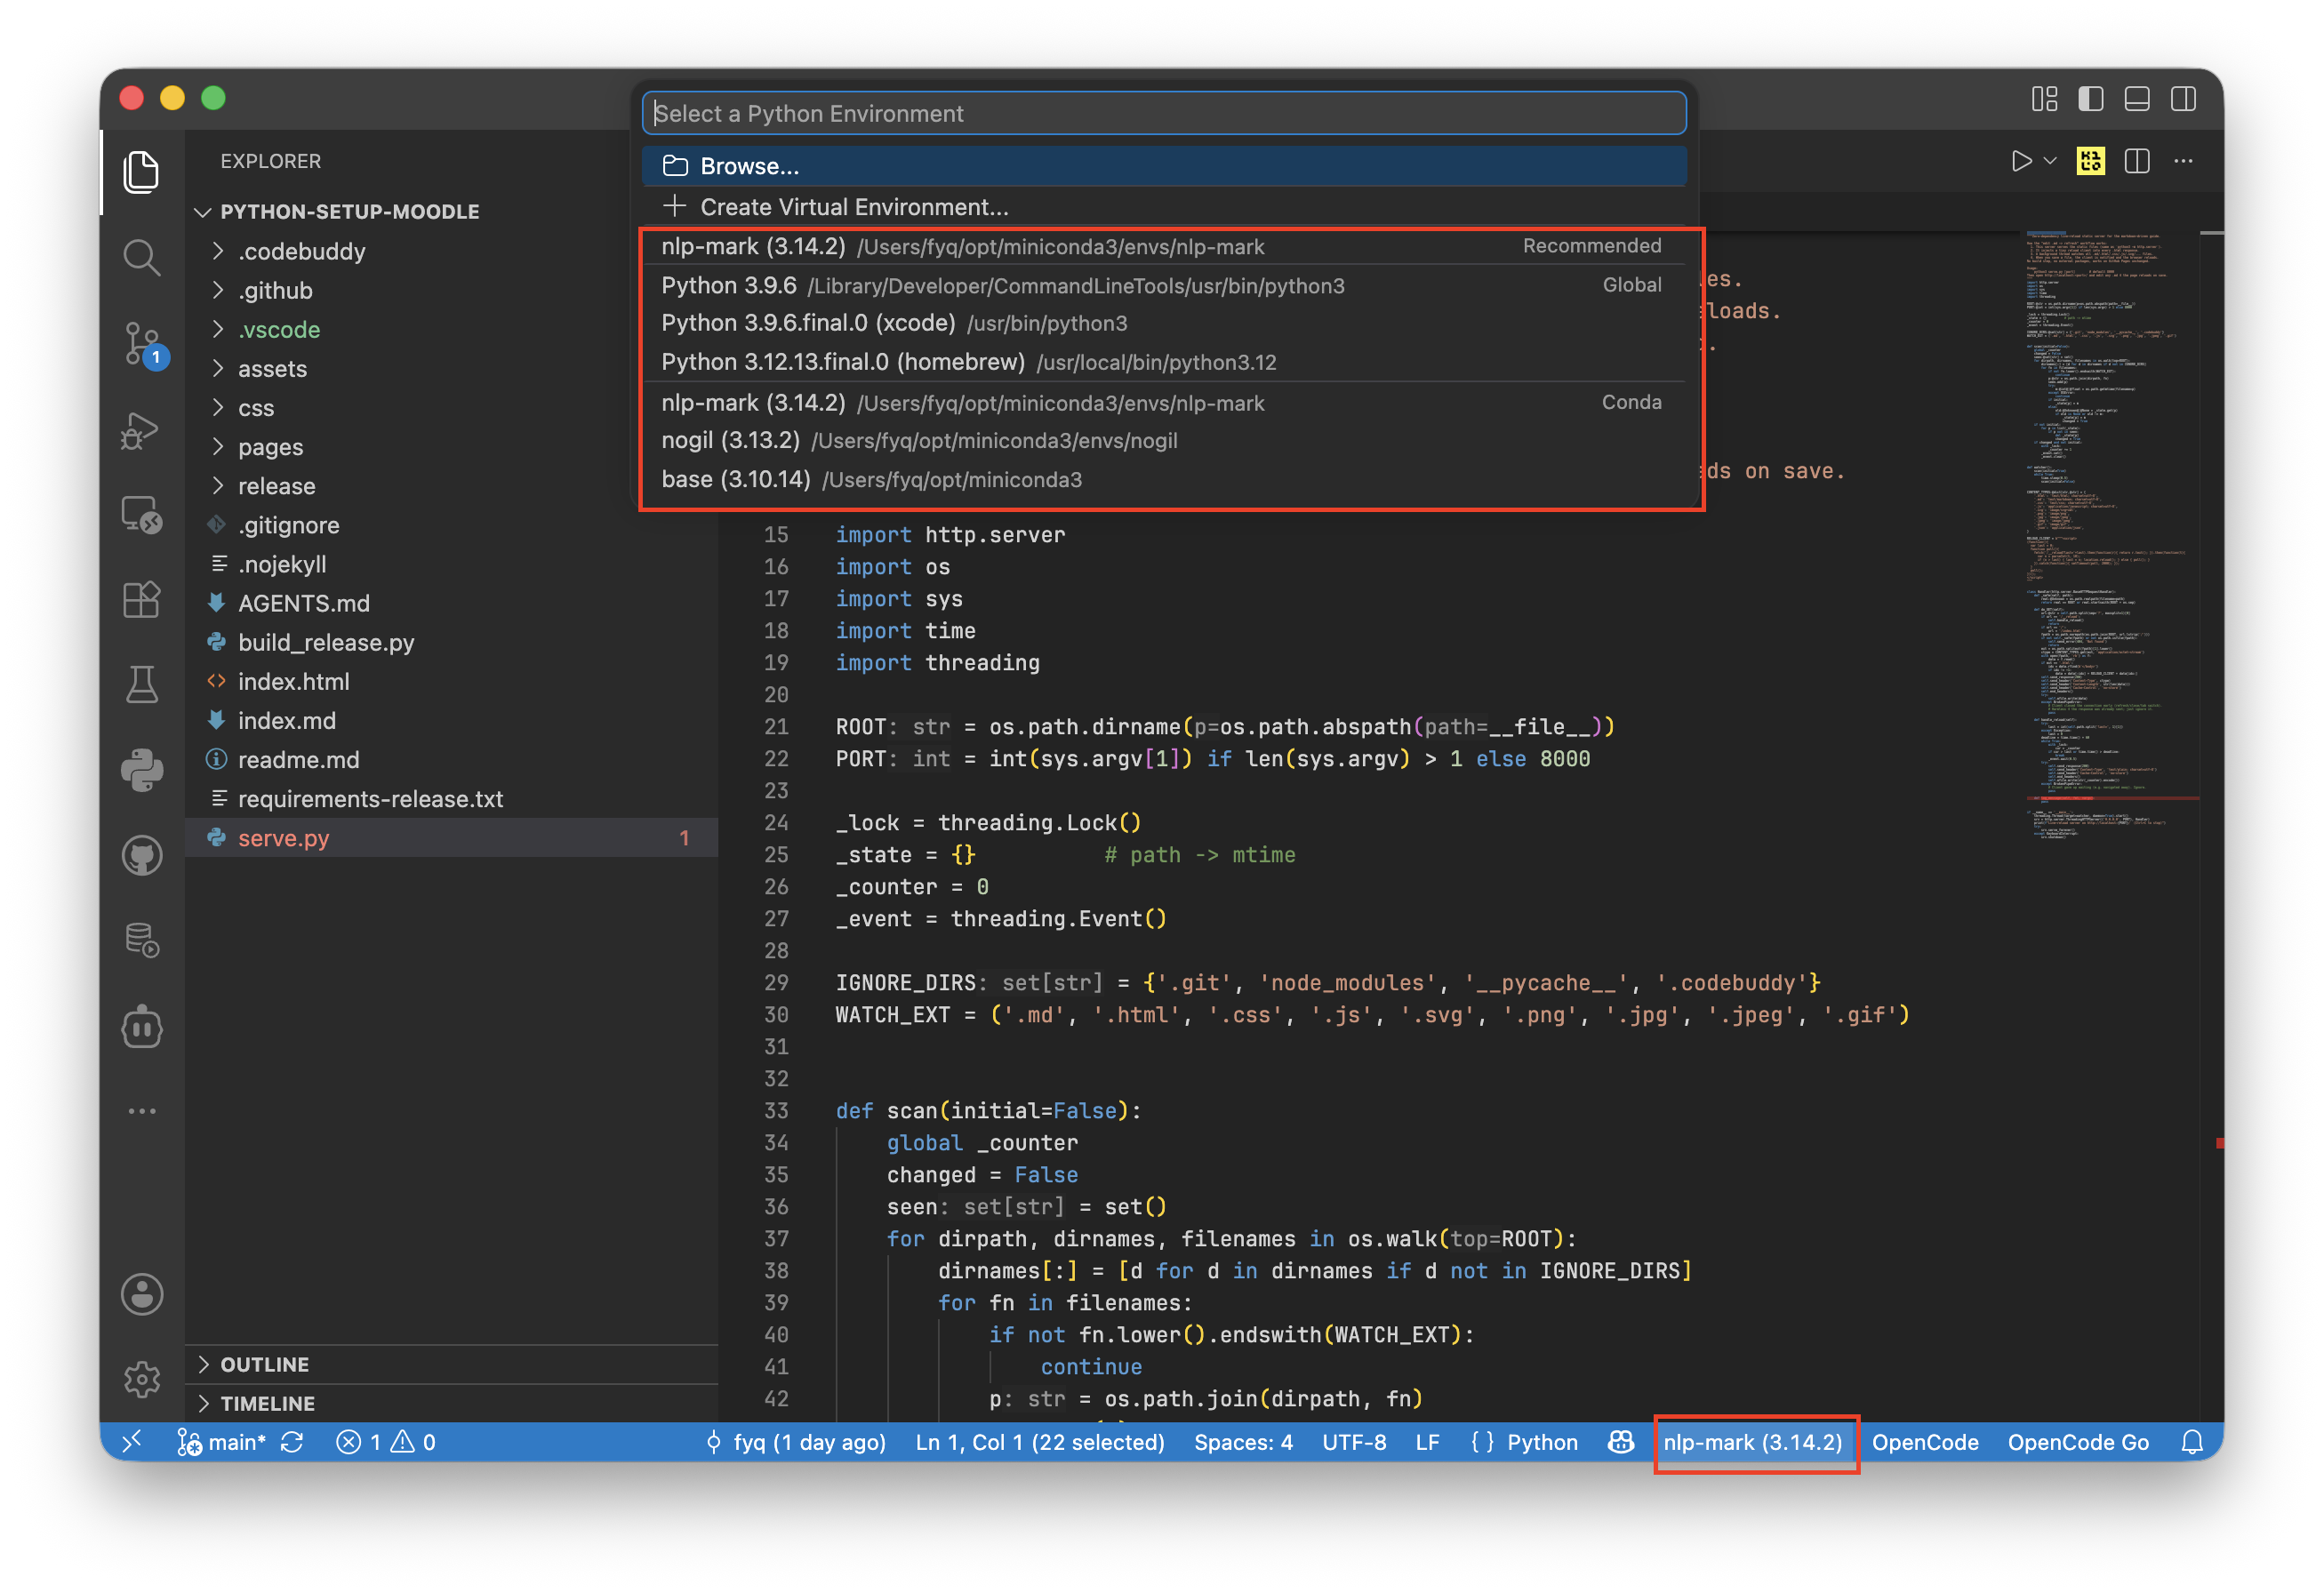The image size is (2324, 1593).
Task: Open Source Control view with badge 1
Action: point(143,344)
